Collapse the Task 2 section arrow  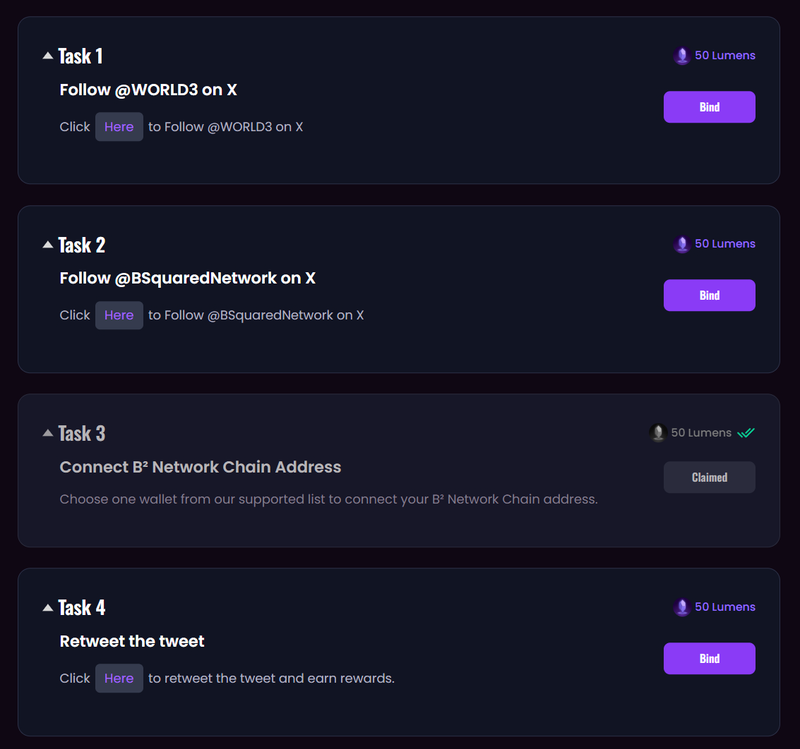point(48,244)
